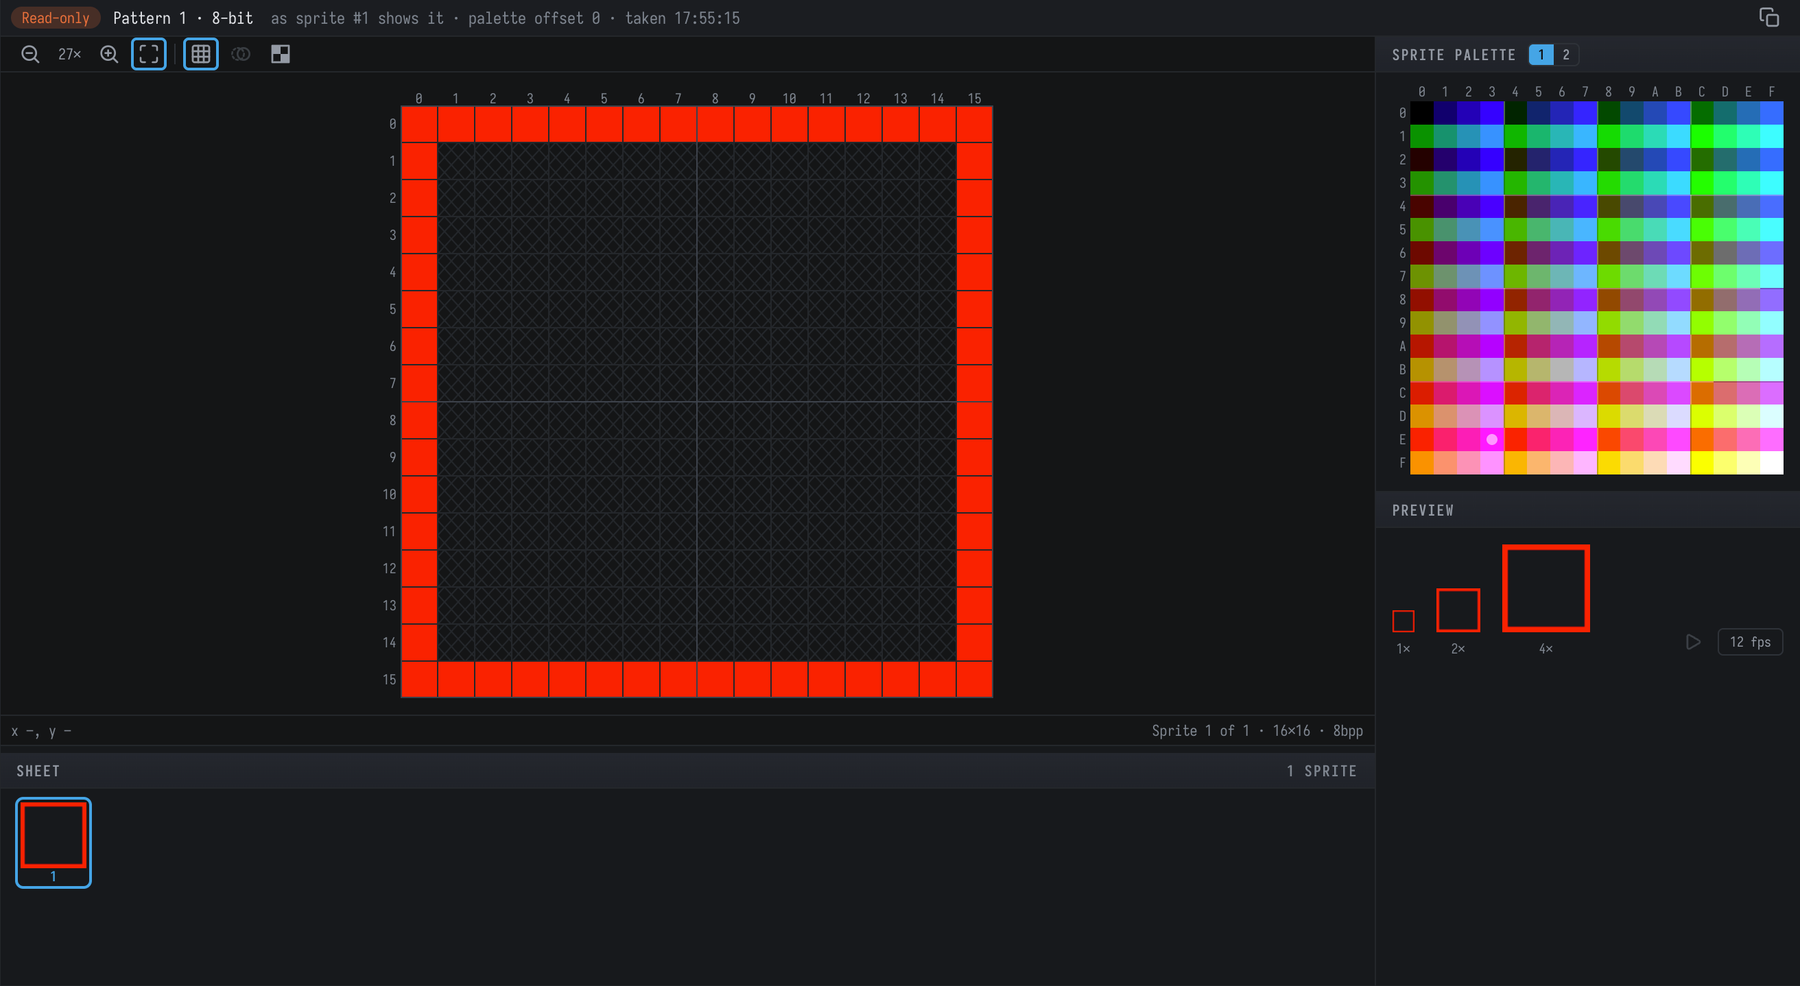Click the '1 SPRITE' count label
Screen dimensions: 1800x986
click(x=1322, y=771)
